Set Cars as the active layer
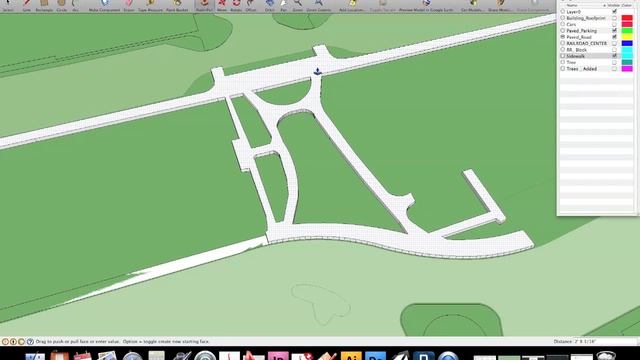The height and width of the screenshot is (360, 640). pyautogui.click(x=562, y=24)
